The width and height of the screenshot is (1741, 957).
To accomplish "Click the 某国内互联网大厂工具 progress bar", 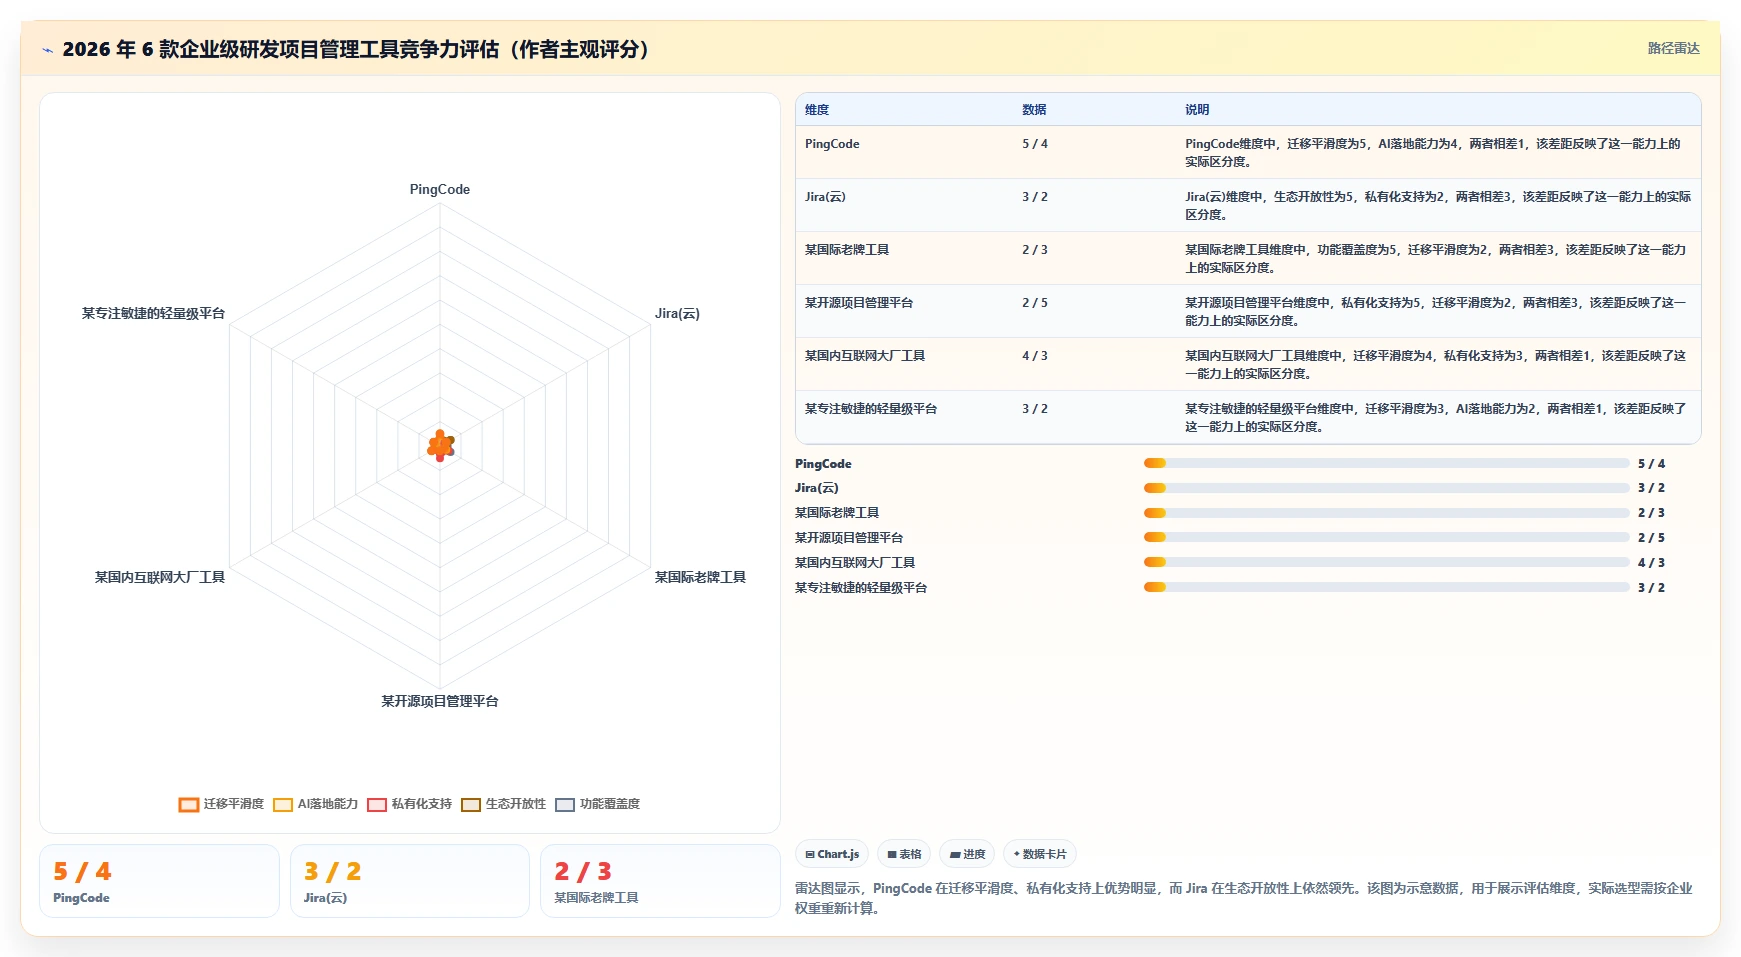I will click(1387, 562).
